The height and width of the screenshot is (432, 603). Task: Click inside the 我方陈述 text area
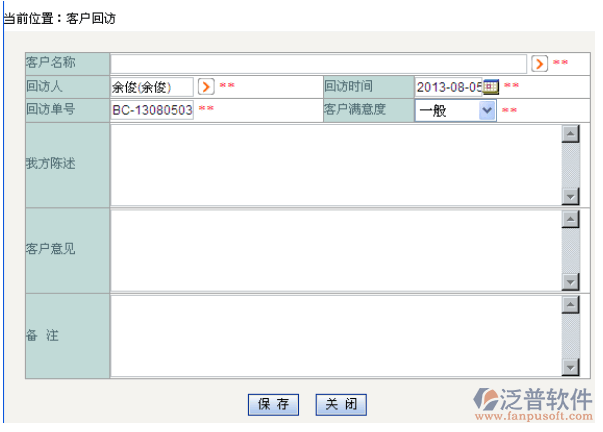pyautogui.click(x=336, y=165)
